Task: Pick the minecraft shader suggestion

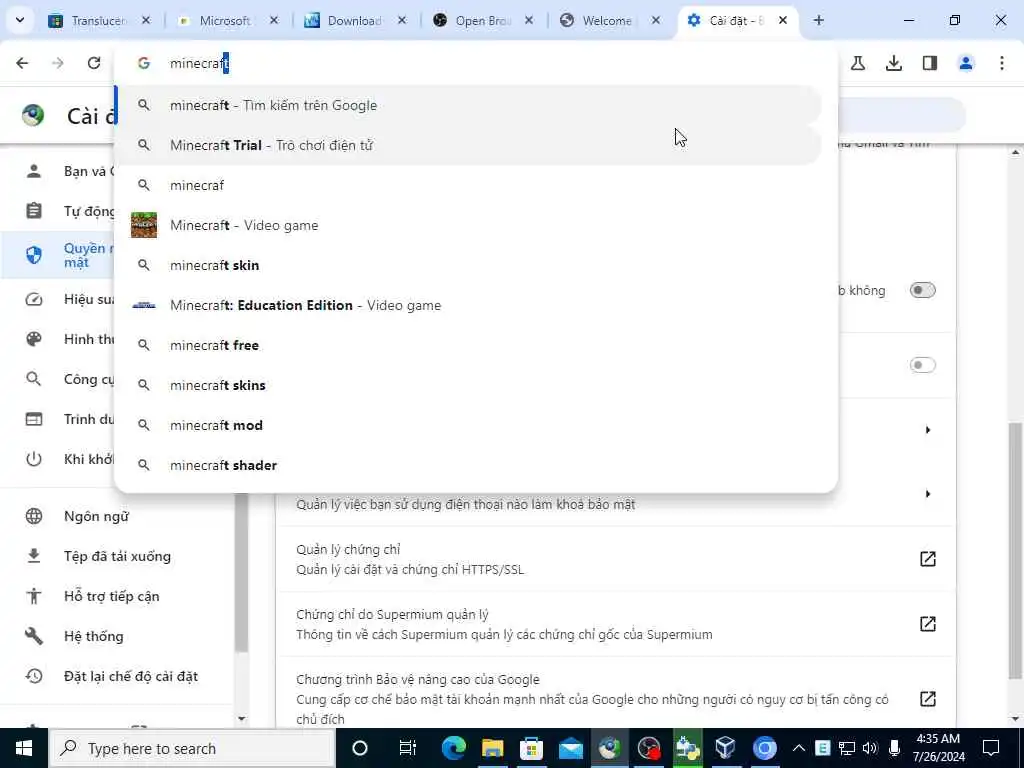Action: click(x=469, y=465)
